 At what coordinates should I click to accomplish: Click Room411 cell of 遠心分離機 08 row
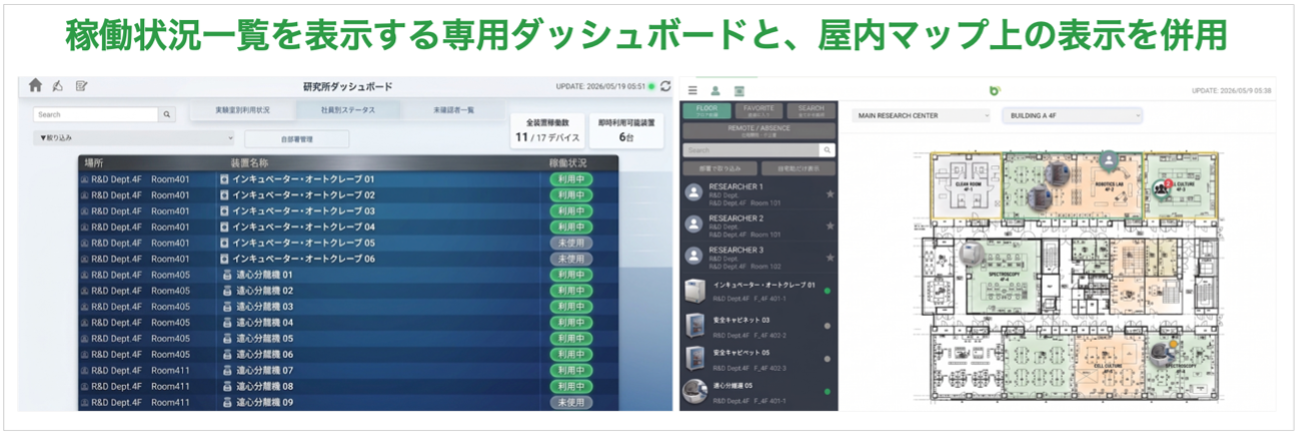pyautogui.click(x=169, y=386)
